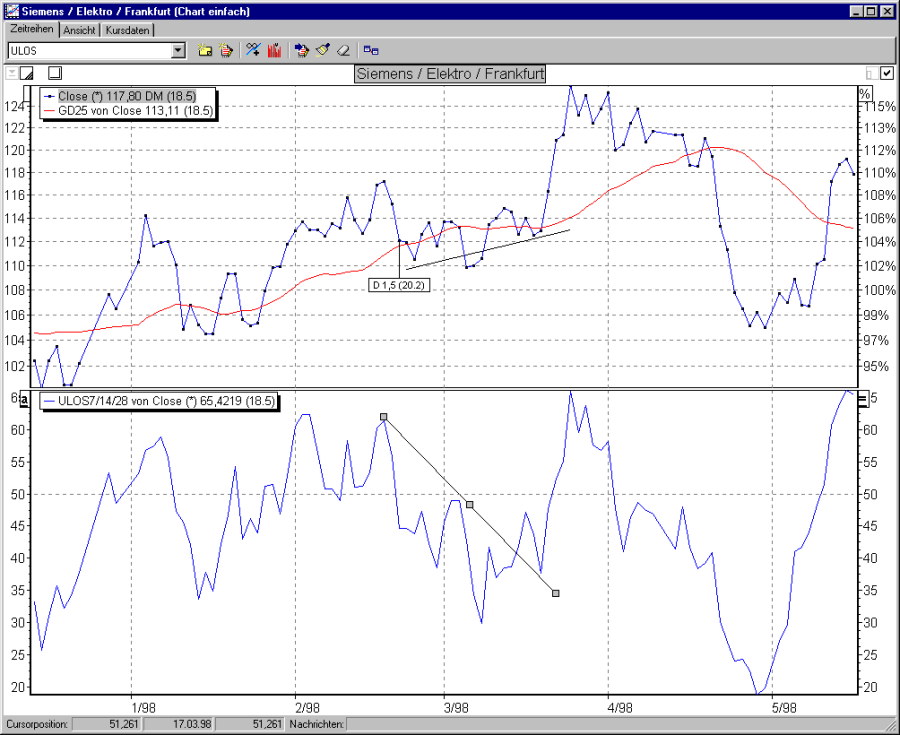This screenshot has height=735, width=900.
Task: Open the right-side chart dropdown arrow
Action: 871,73
